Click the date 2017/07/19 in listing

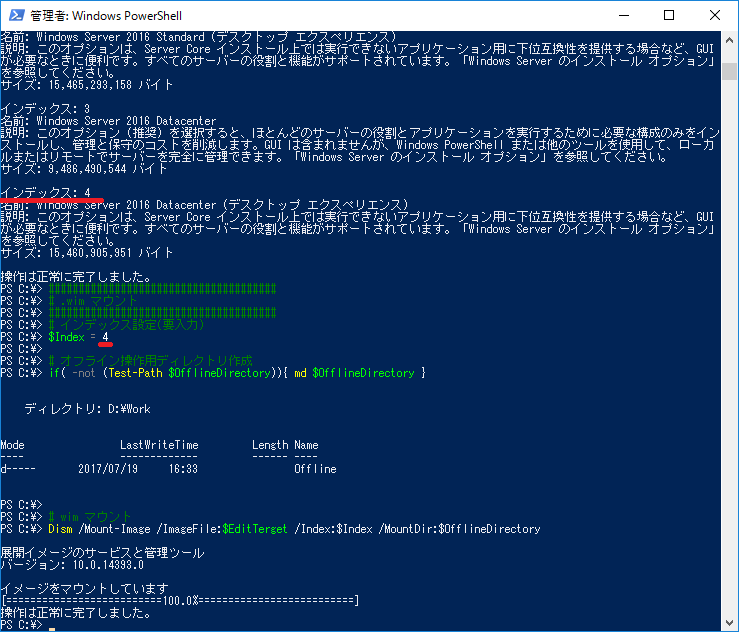pyautogui.click(x=108, y=469)
